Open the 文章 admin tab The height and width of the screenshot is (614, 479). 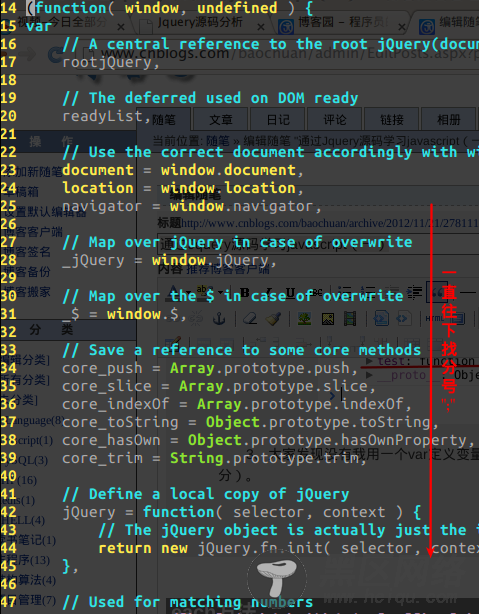pyautogui.click(x=221, y=119)
